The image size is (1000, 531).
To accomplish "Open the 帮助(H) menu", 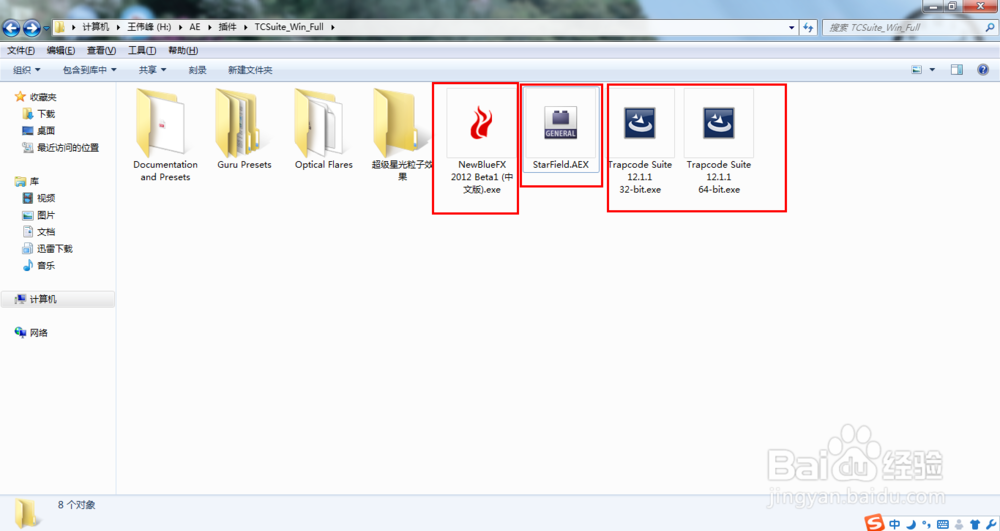I will click(183, 50).
